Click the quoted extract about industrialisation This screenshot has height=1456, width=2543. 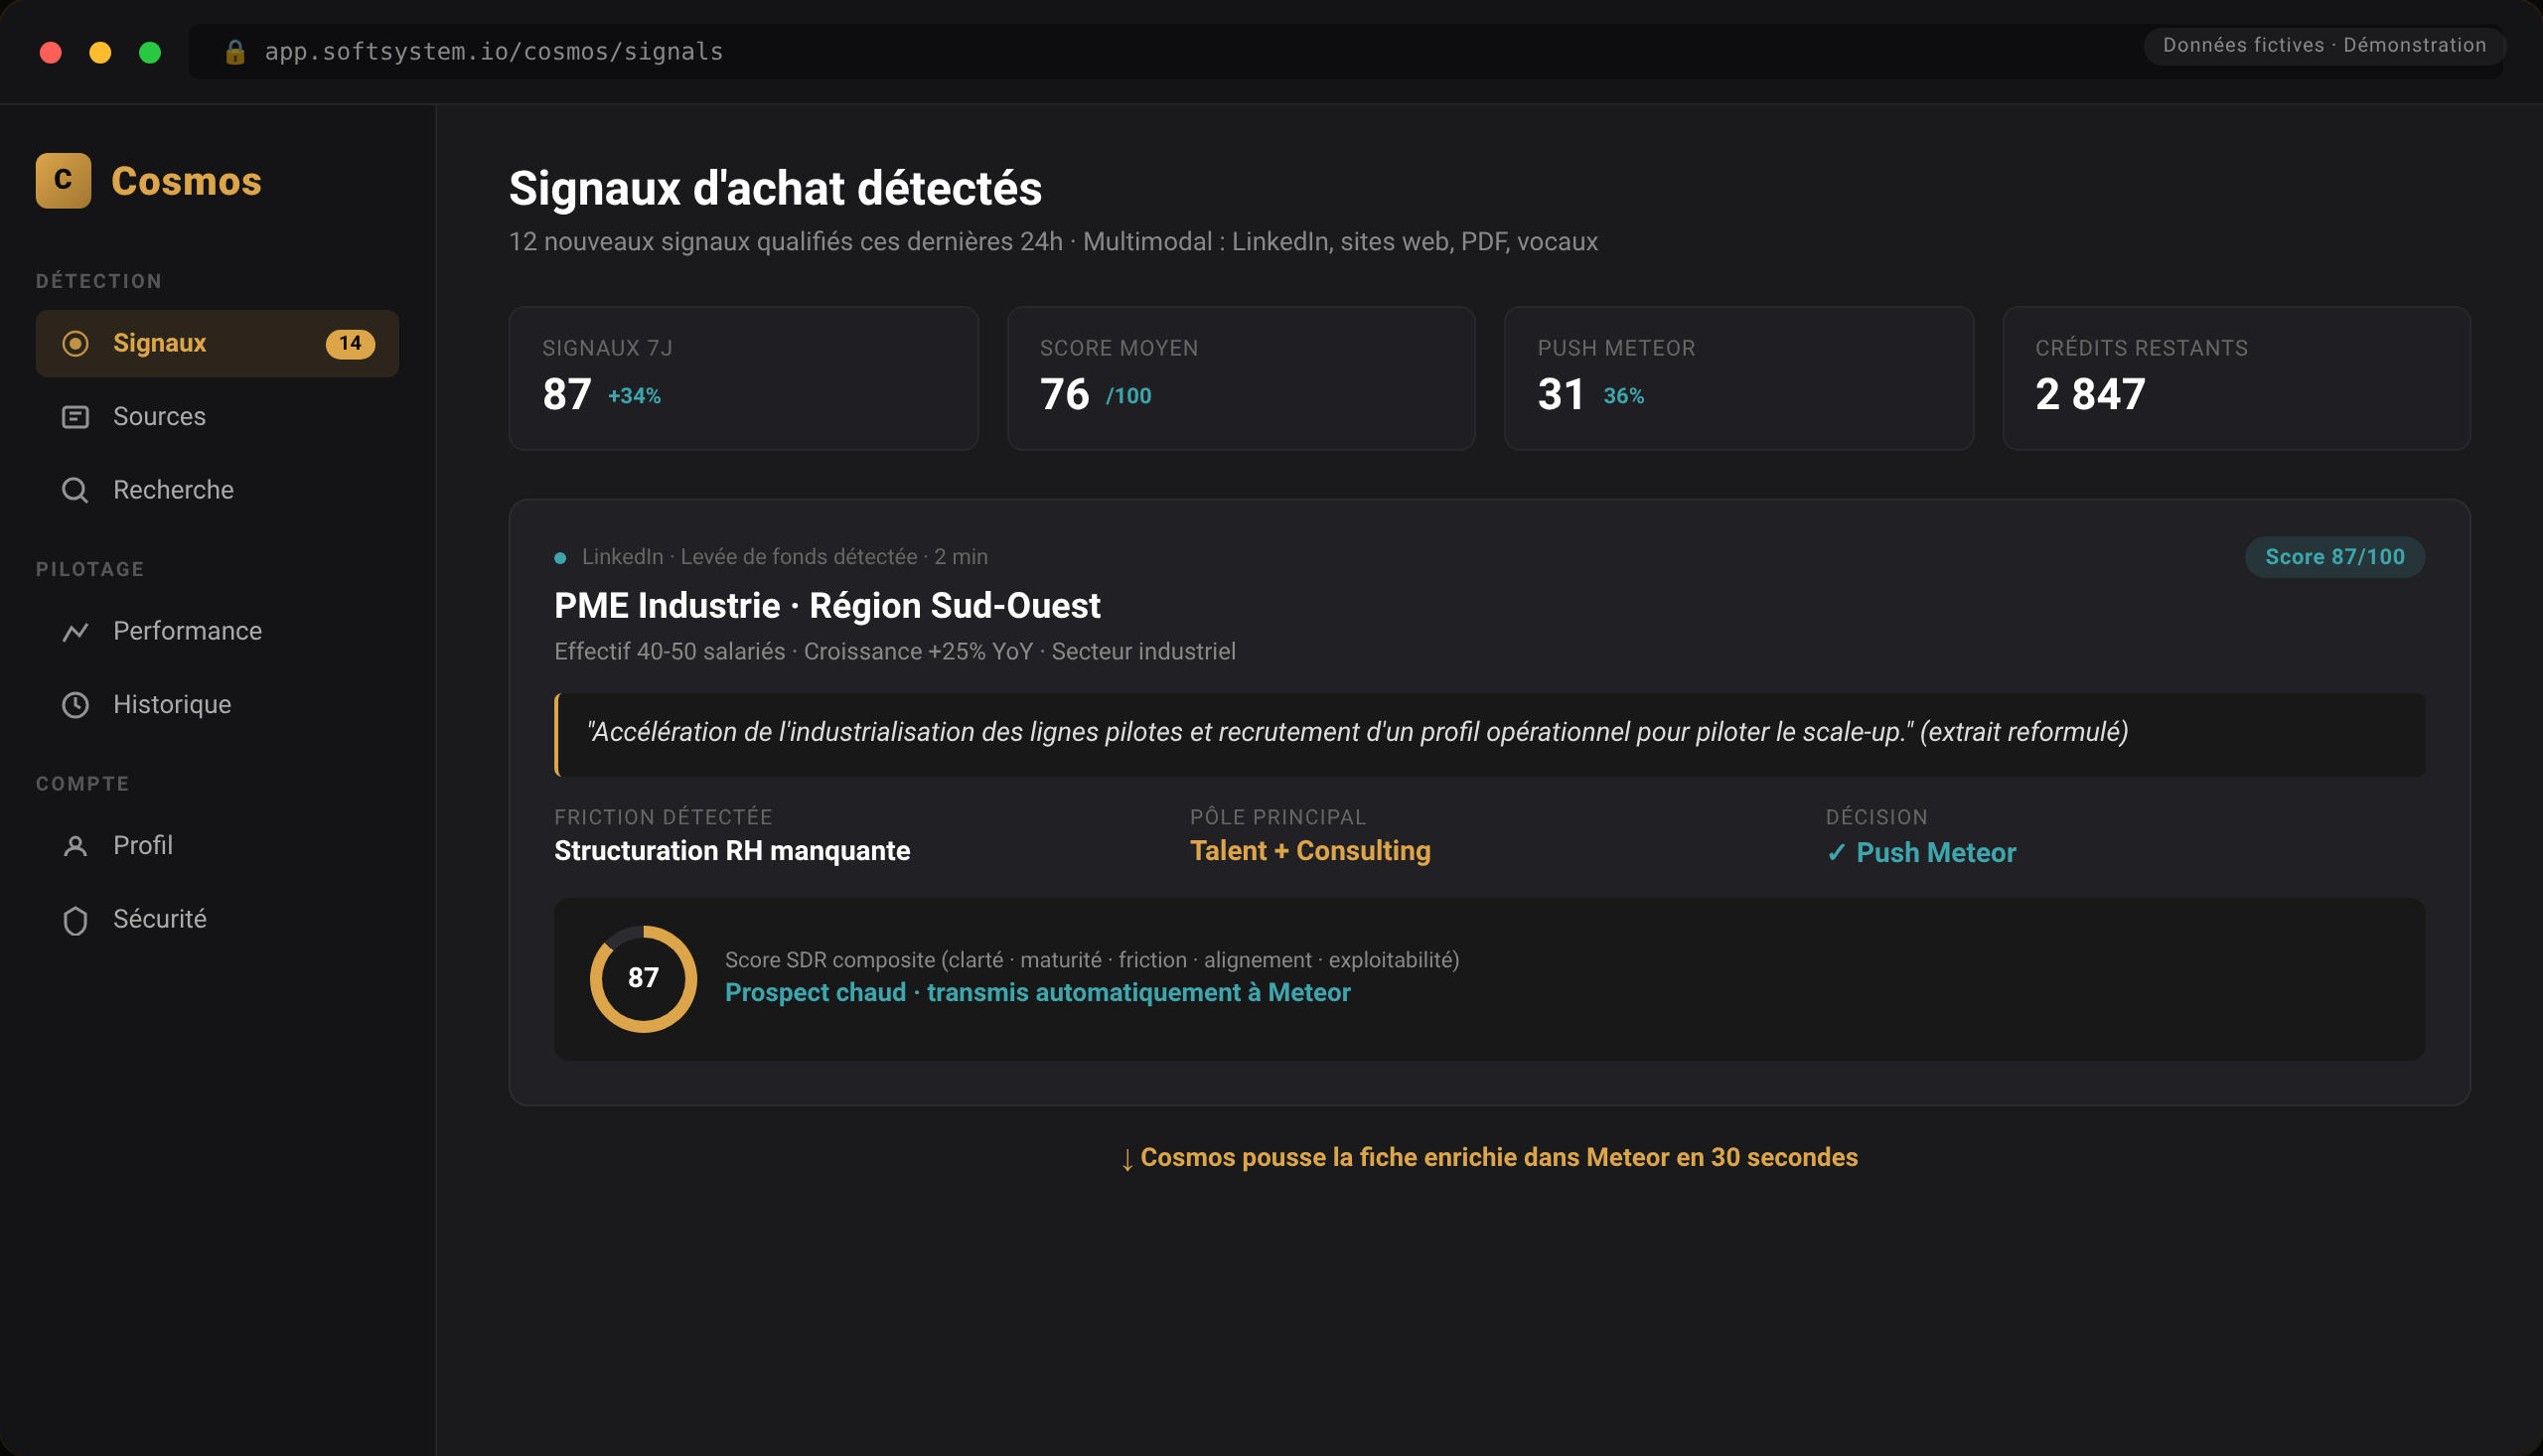click(1489, 735)
